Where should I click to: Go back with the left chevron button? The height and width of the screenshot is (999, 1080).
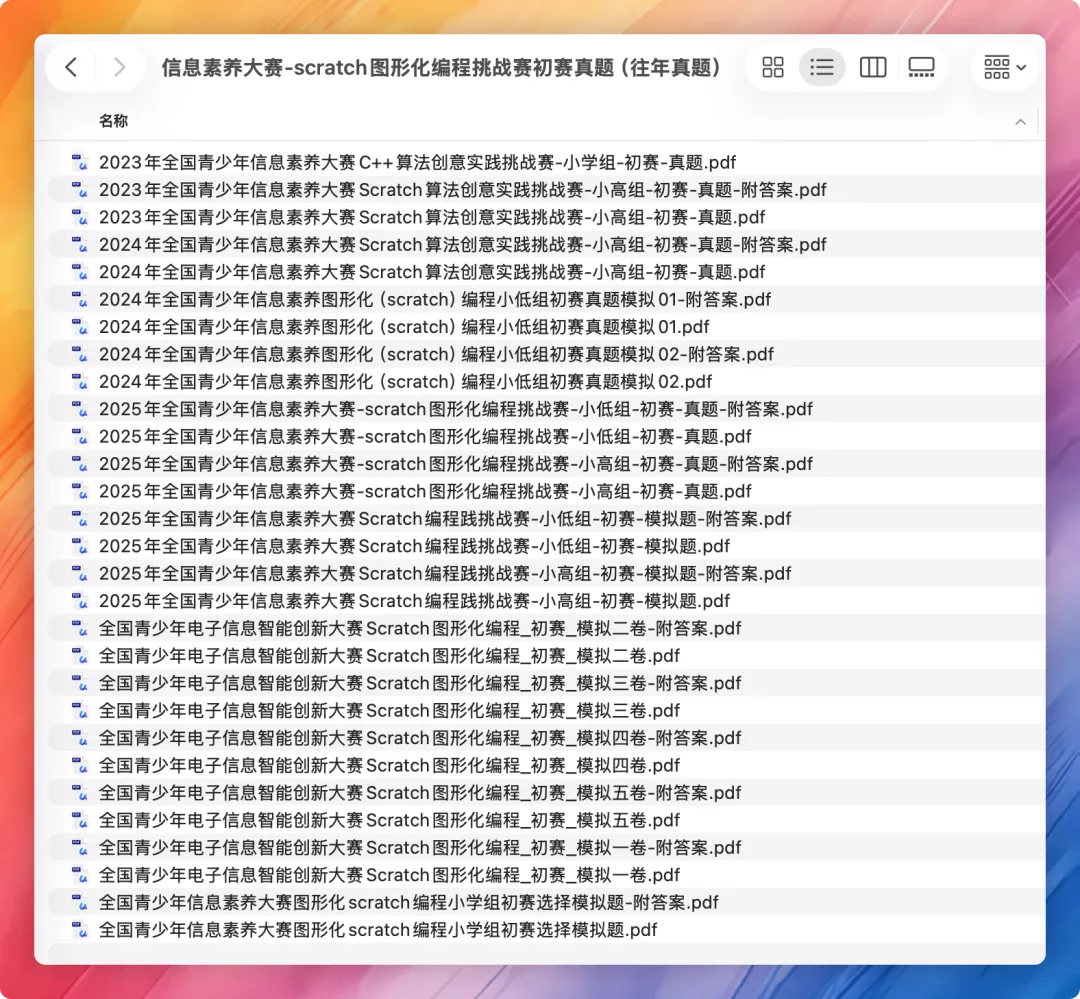coord(71,67)
